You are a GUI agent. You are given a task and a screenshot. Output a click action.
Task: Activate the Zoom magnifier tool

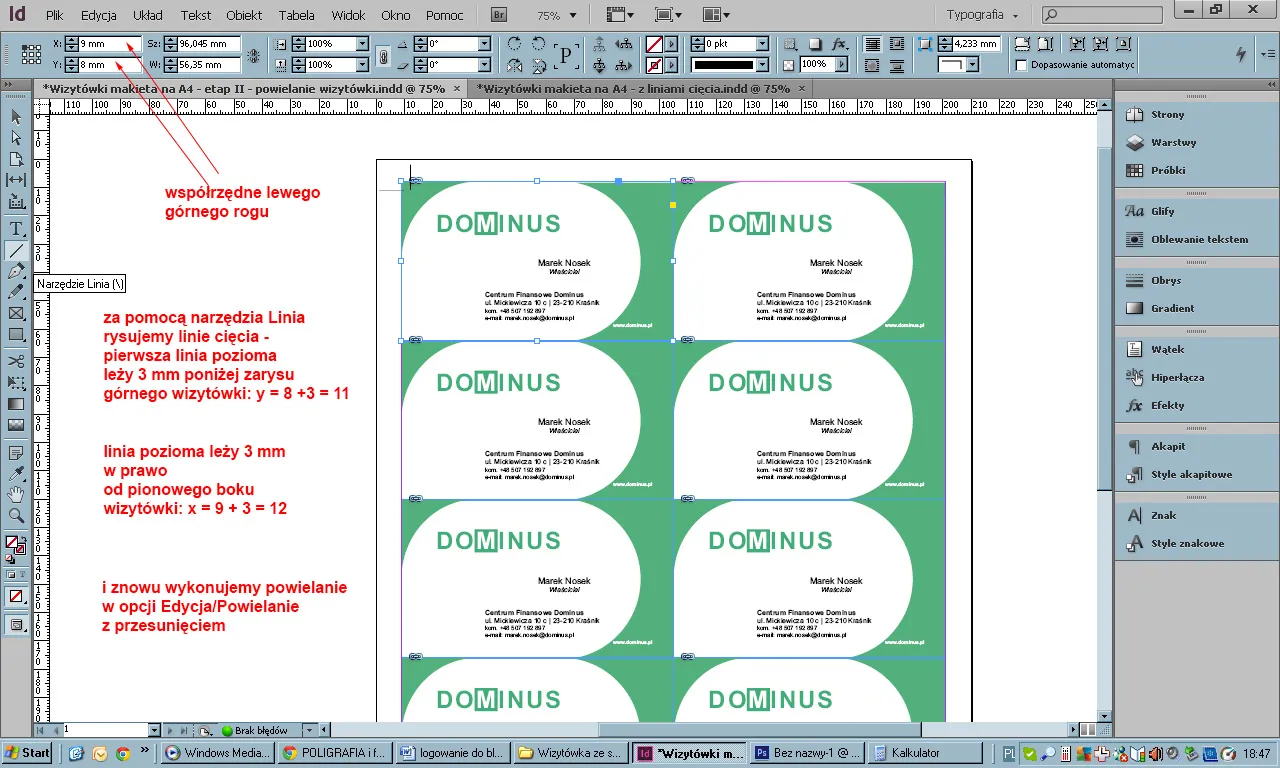tap(16, 516)
